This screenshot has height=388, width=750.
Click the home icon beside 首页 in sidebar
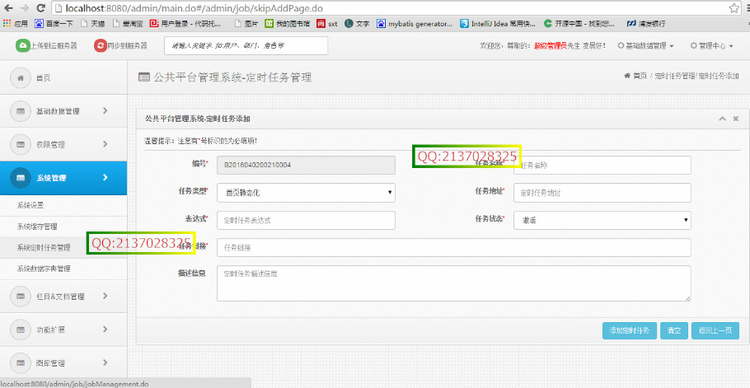point(20,78)
